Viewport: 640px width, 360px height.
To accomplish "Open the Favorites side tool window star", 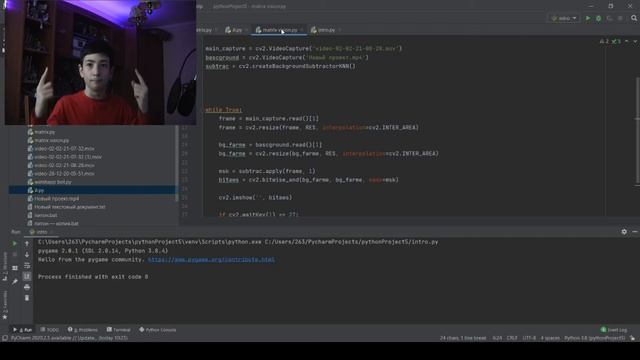I will pos(5,317).
